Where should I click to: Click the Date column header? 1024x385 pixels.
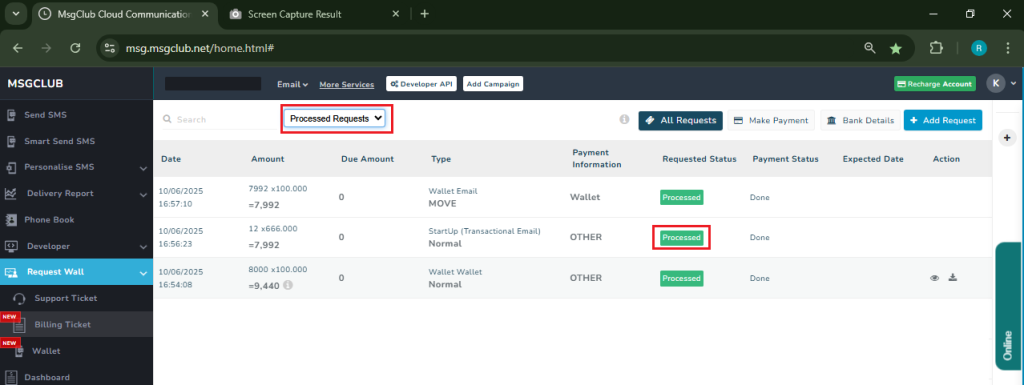171,159
